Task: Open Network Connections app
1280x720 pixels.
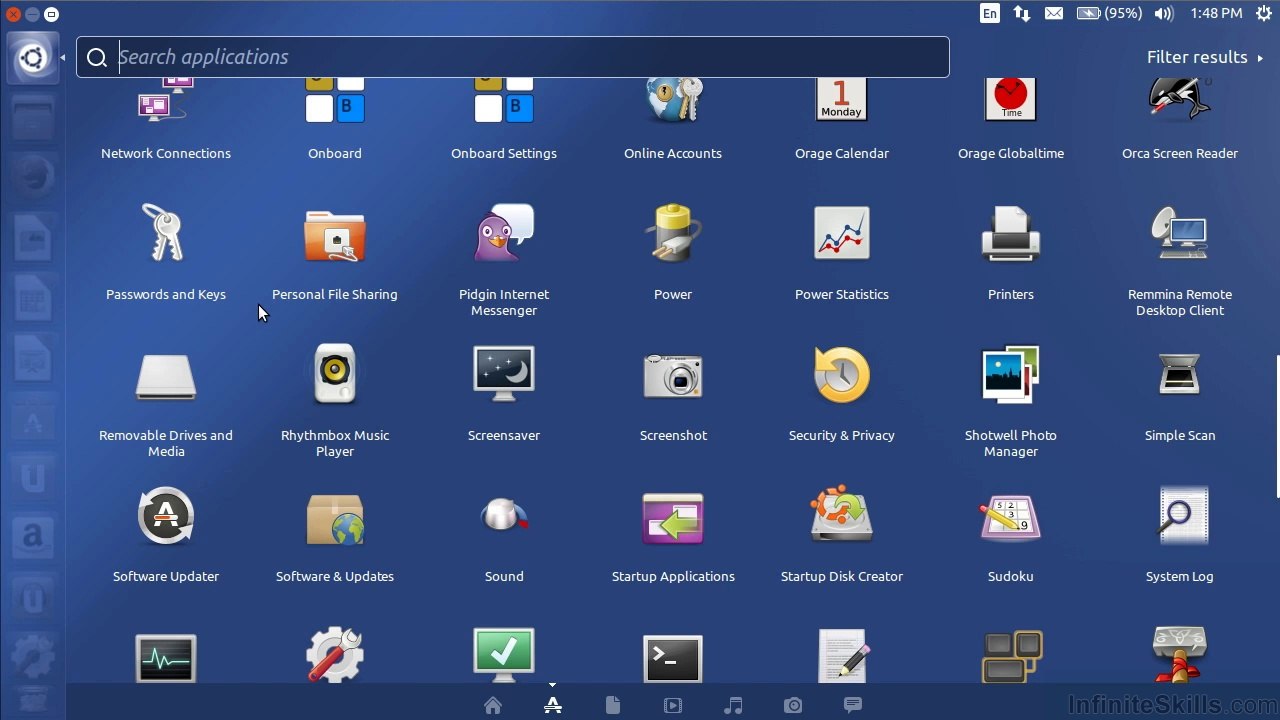Action: click(166, 118)
